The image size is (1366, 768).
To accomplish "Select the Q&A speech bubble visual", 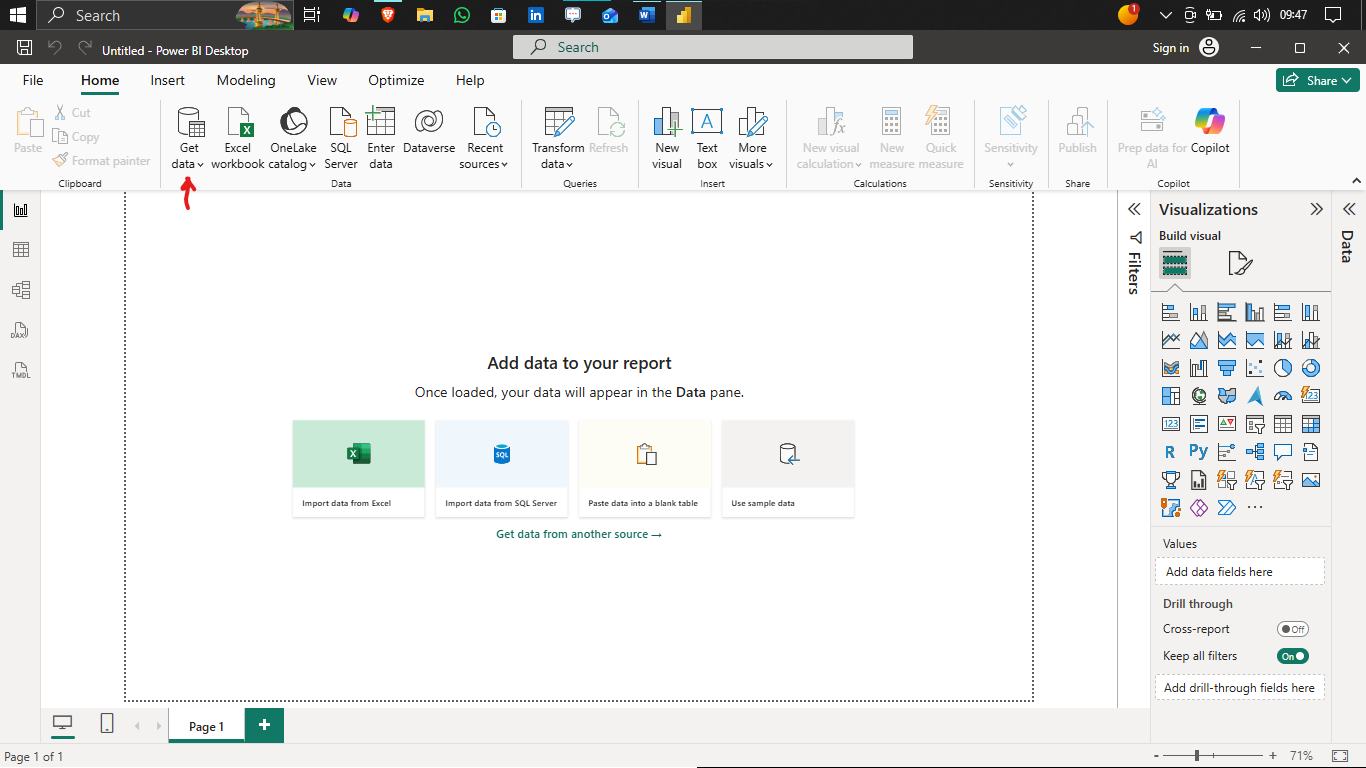I will point(1283,452).
